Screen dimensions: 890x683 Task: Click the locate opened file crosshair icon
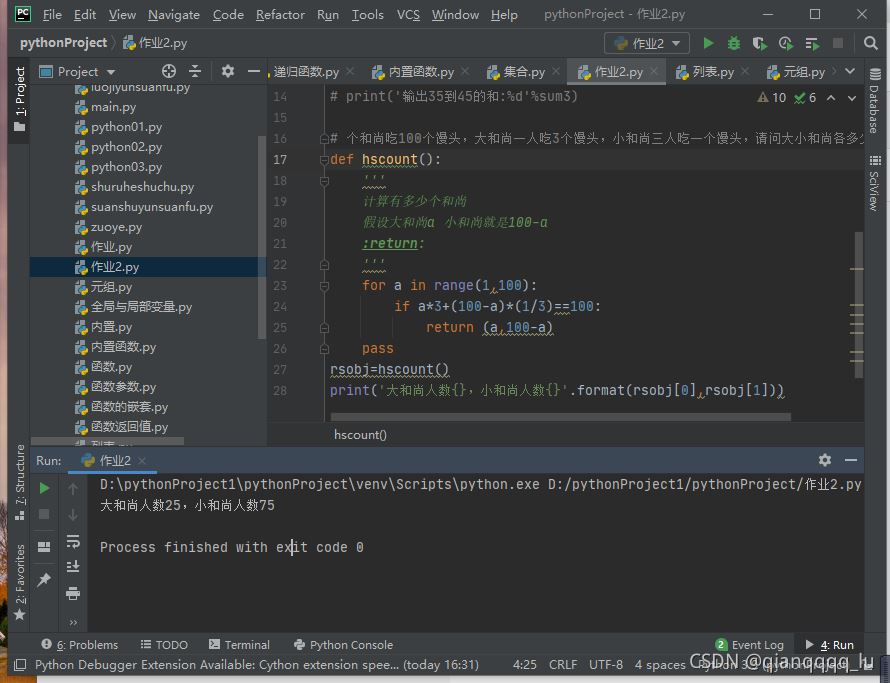tap(169, 71)
